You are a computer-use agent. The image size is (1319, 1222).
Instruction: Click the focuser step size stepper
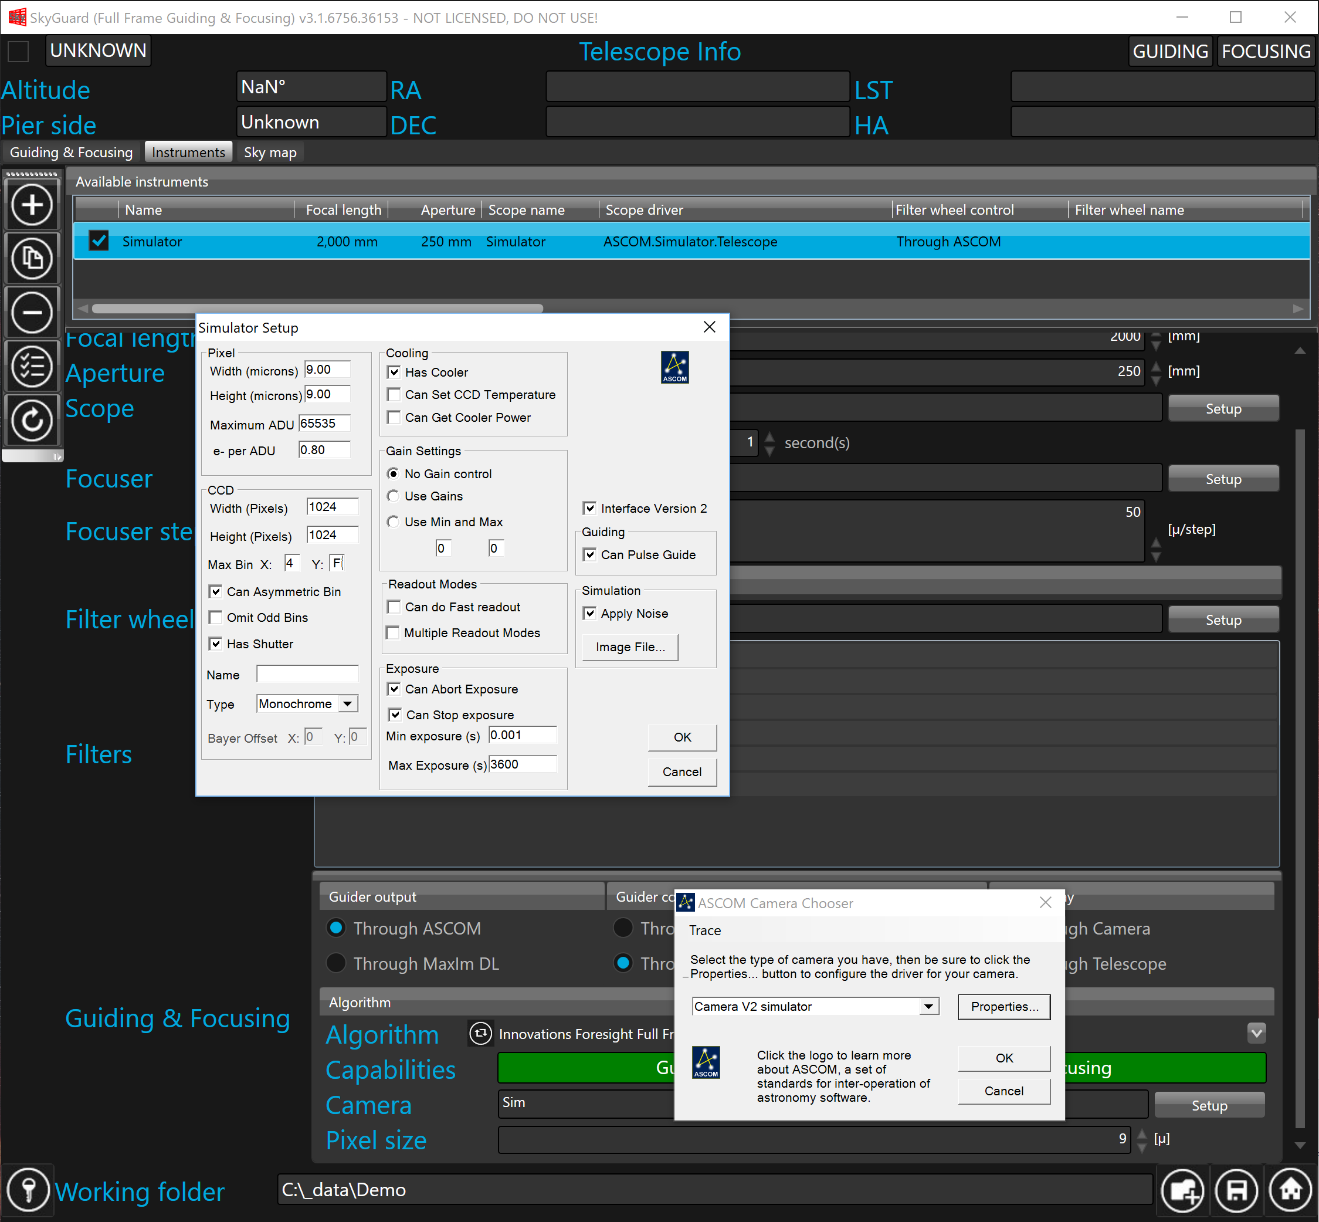1157,549
